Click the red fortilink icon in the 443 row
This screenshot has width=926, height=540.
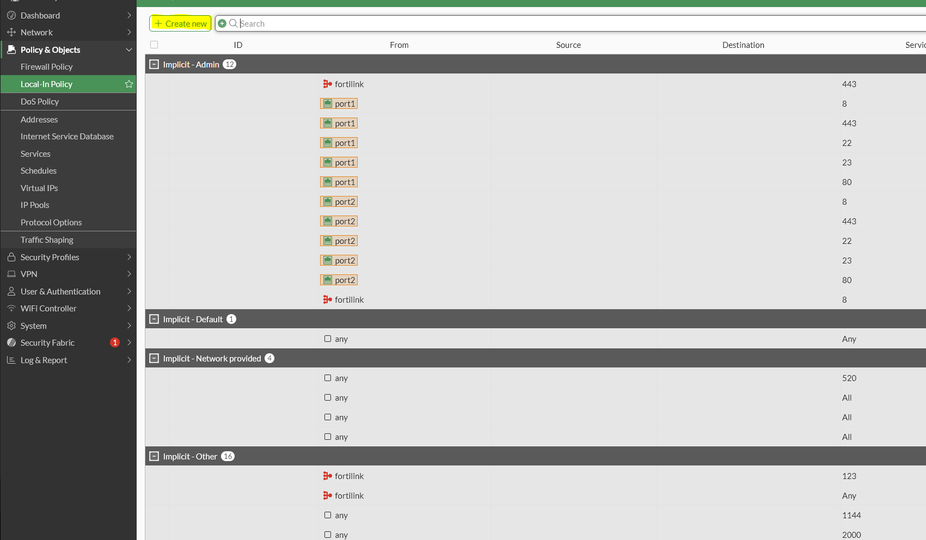[327, 84]
